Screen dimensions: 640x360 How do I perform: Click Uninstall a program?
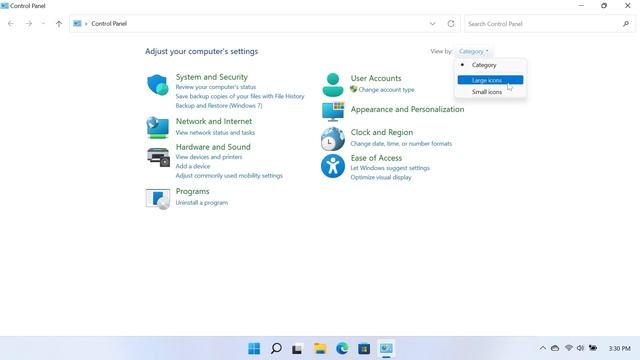tap(202, 203)
